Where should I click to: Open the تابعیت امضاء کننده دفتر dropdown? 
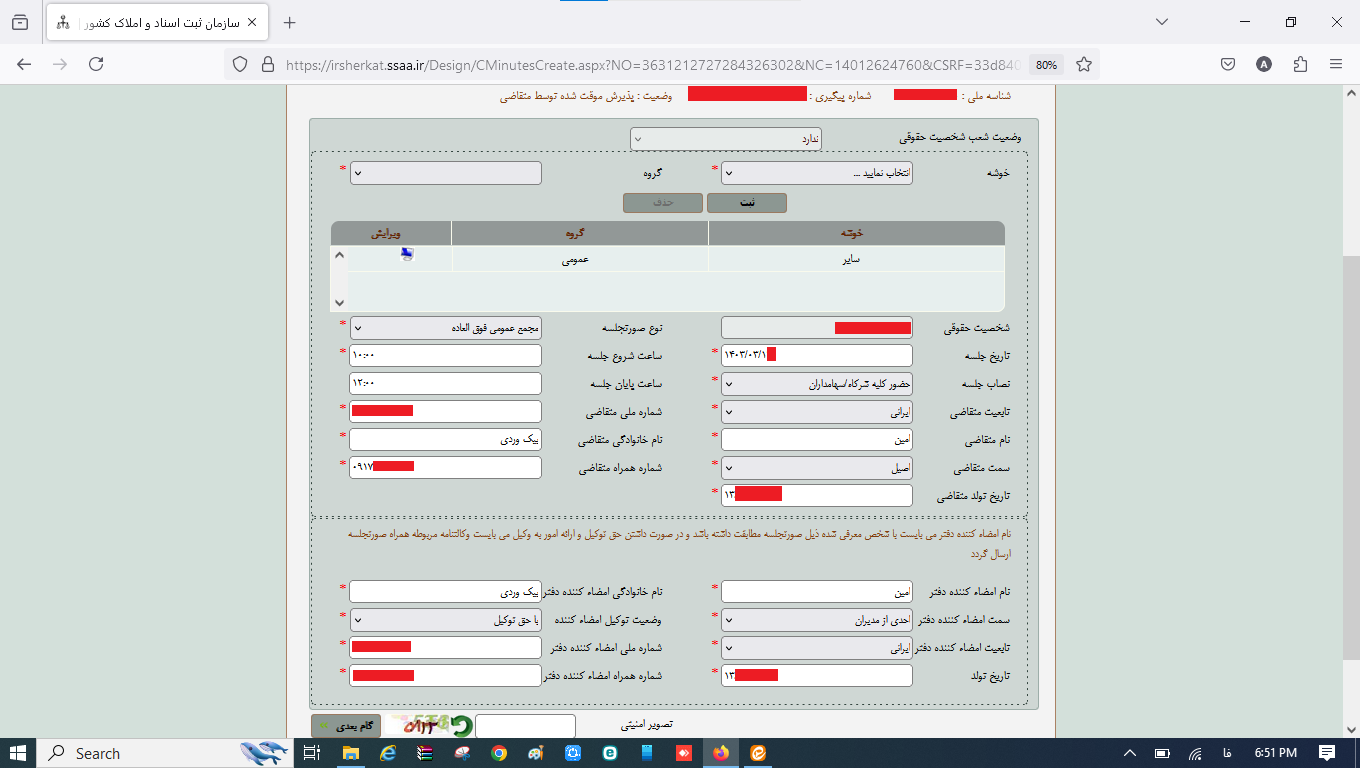point(817,648)
